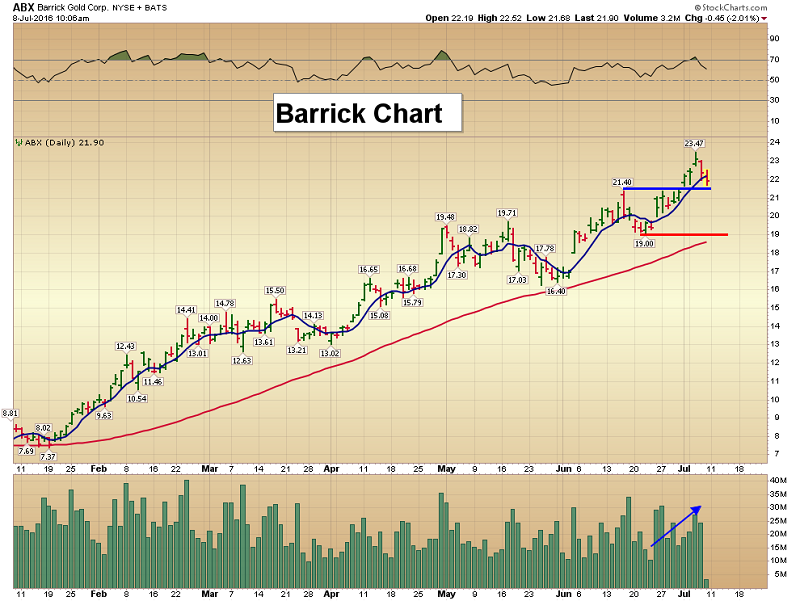Click the 21.40 price label
The width and height of the screenshot is (800, 601).
coord(622,182)
